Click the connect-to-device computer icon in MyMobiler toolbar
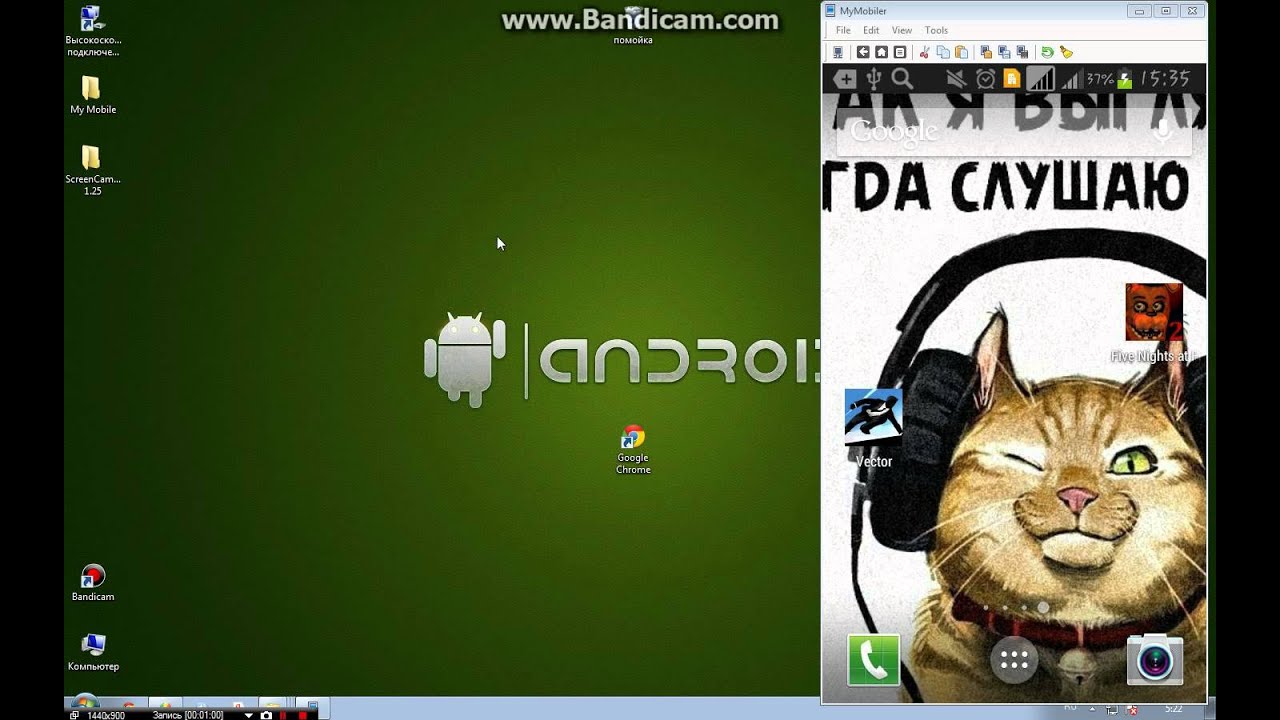1280x720 pixels. [x=838, y=52]
